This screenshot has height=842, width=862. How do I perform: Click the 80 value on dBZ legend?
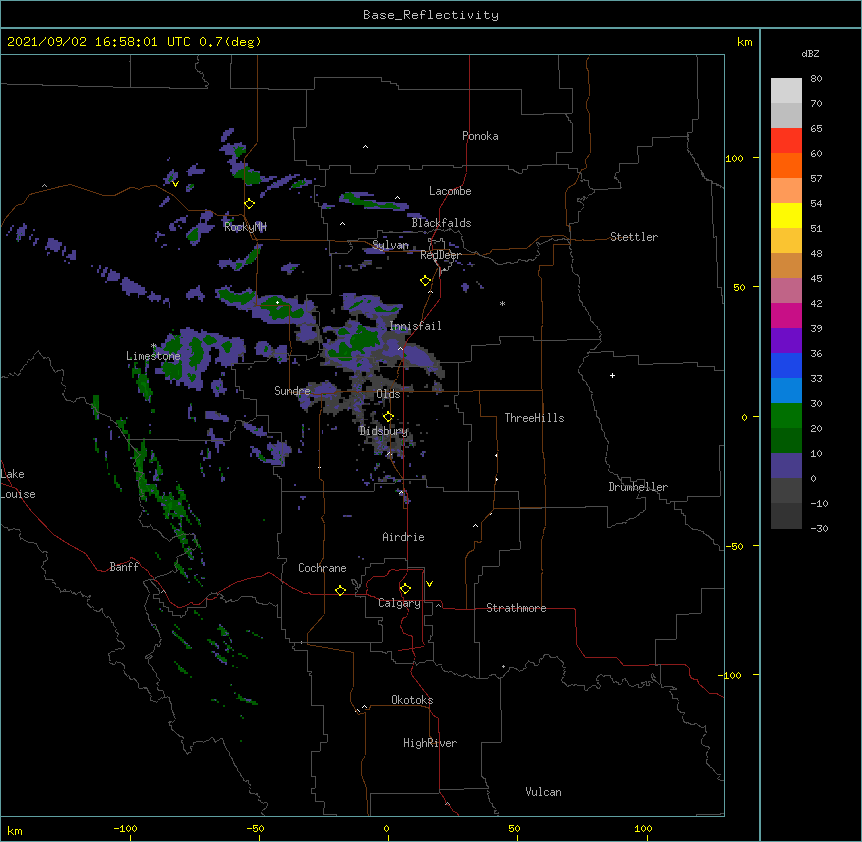[816, 79]
